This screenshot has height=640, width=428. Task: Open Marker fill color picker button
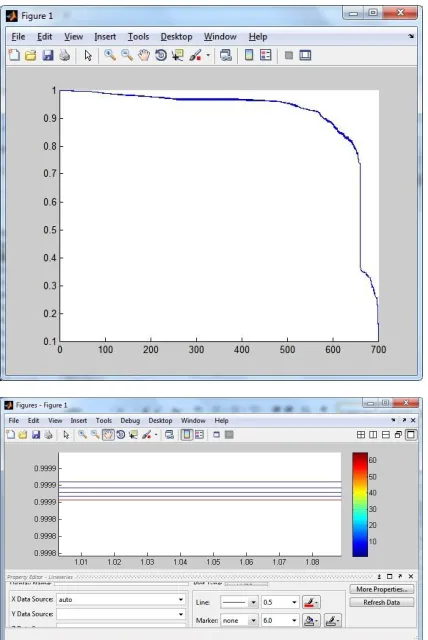[x=310, y=621]
